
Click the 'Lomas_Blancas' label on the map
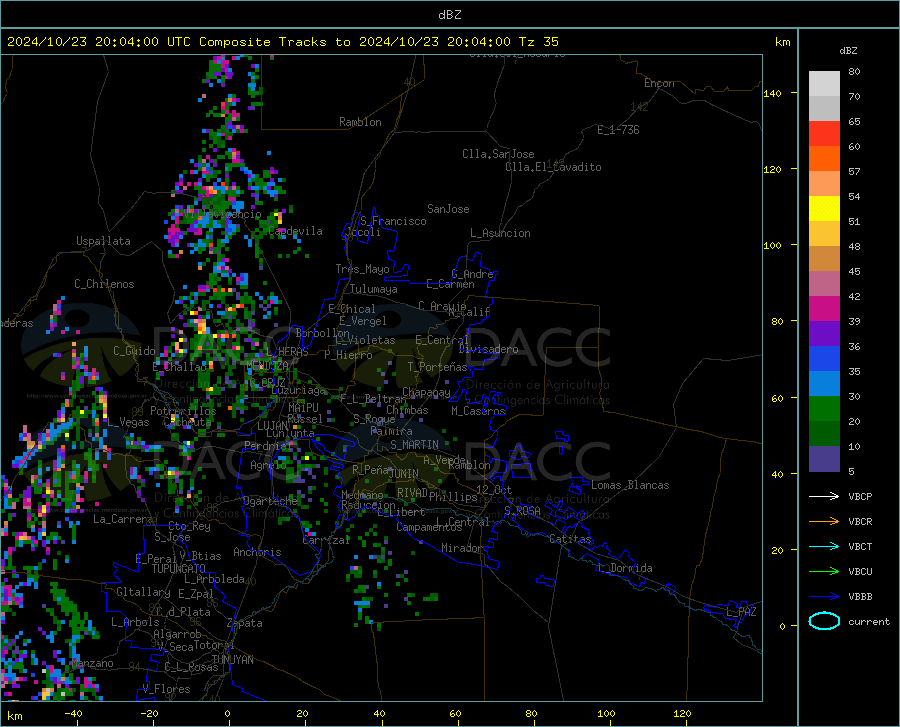pyautogui.click(x=630, y=485)
